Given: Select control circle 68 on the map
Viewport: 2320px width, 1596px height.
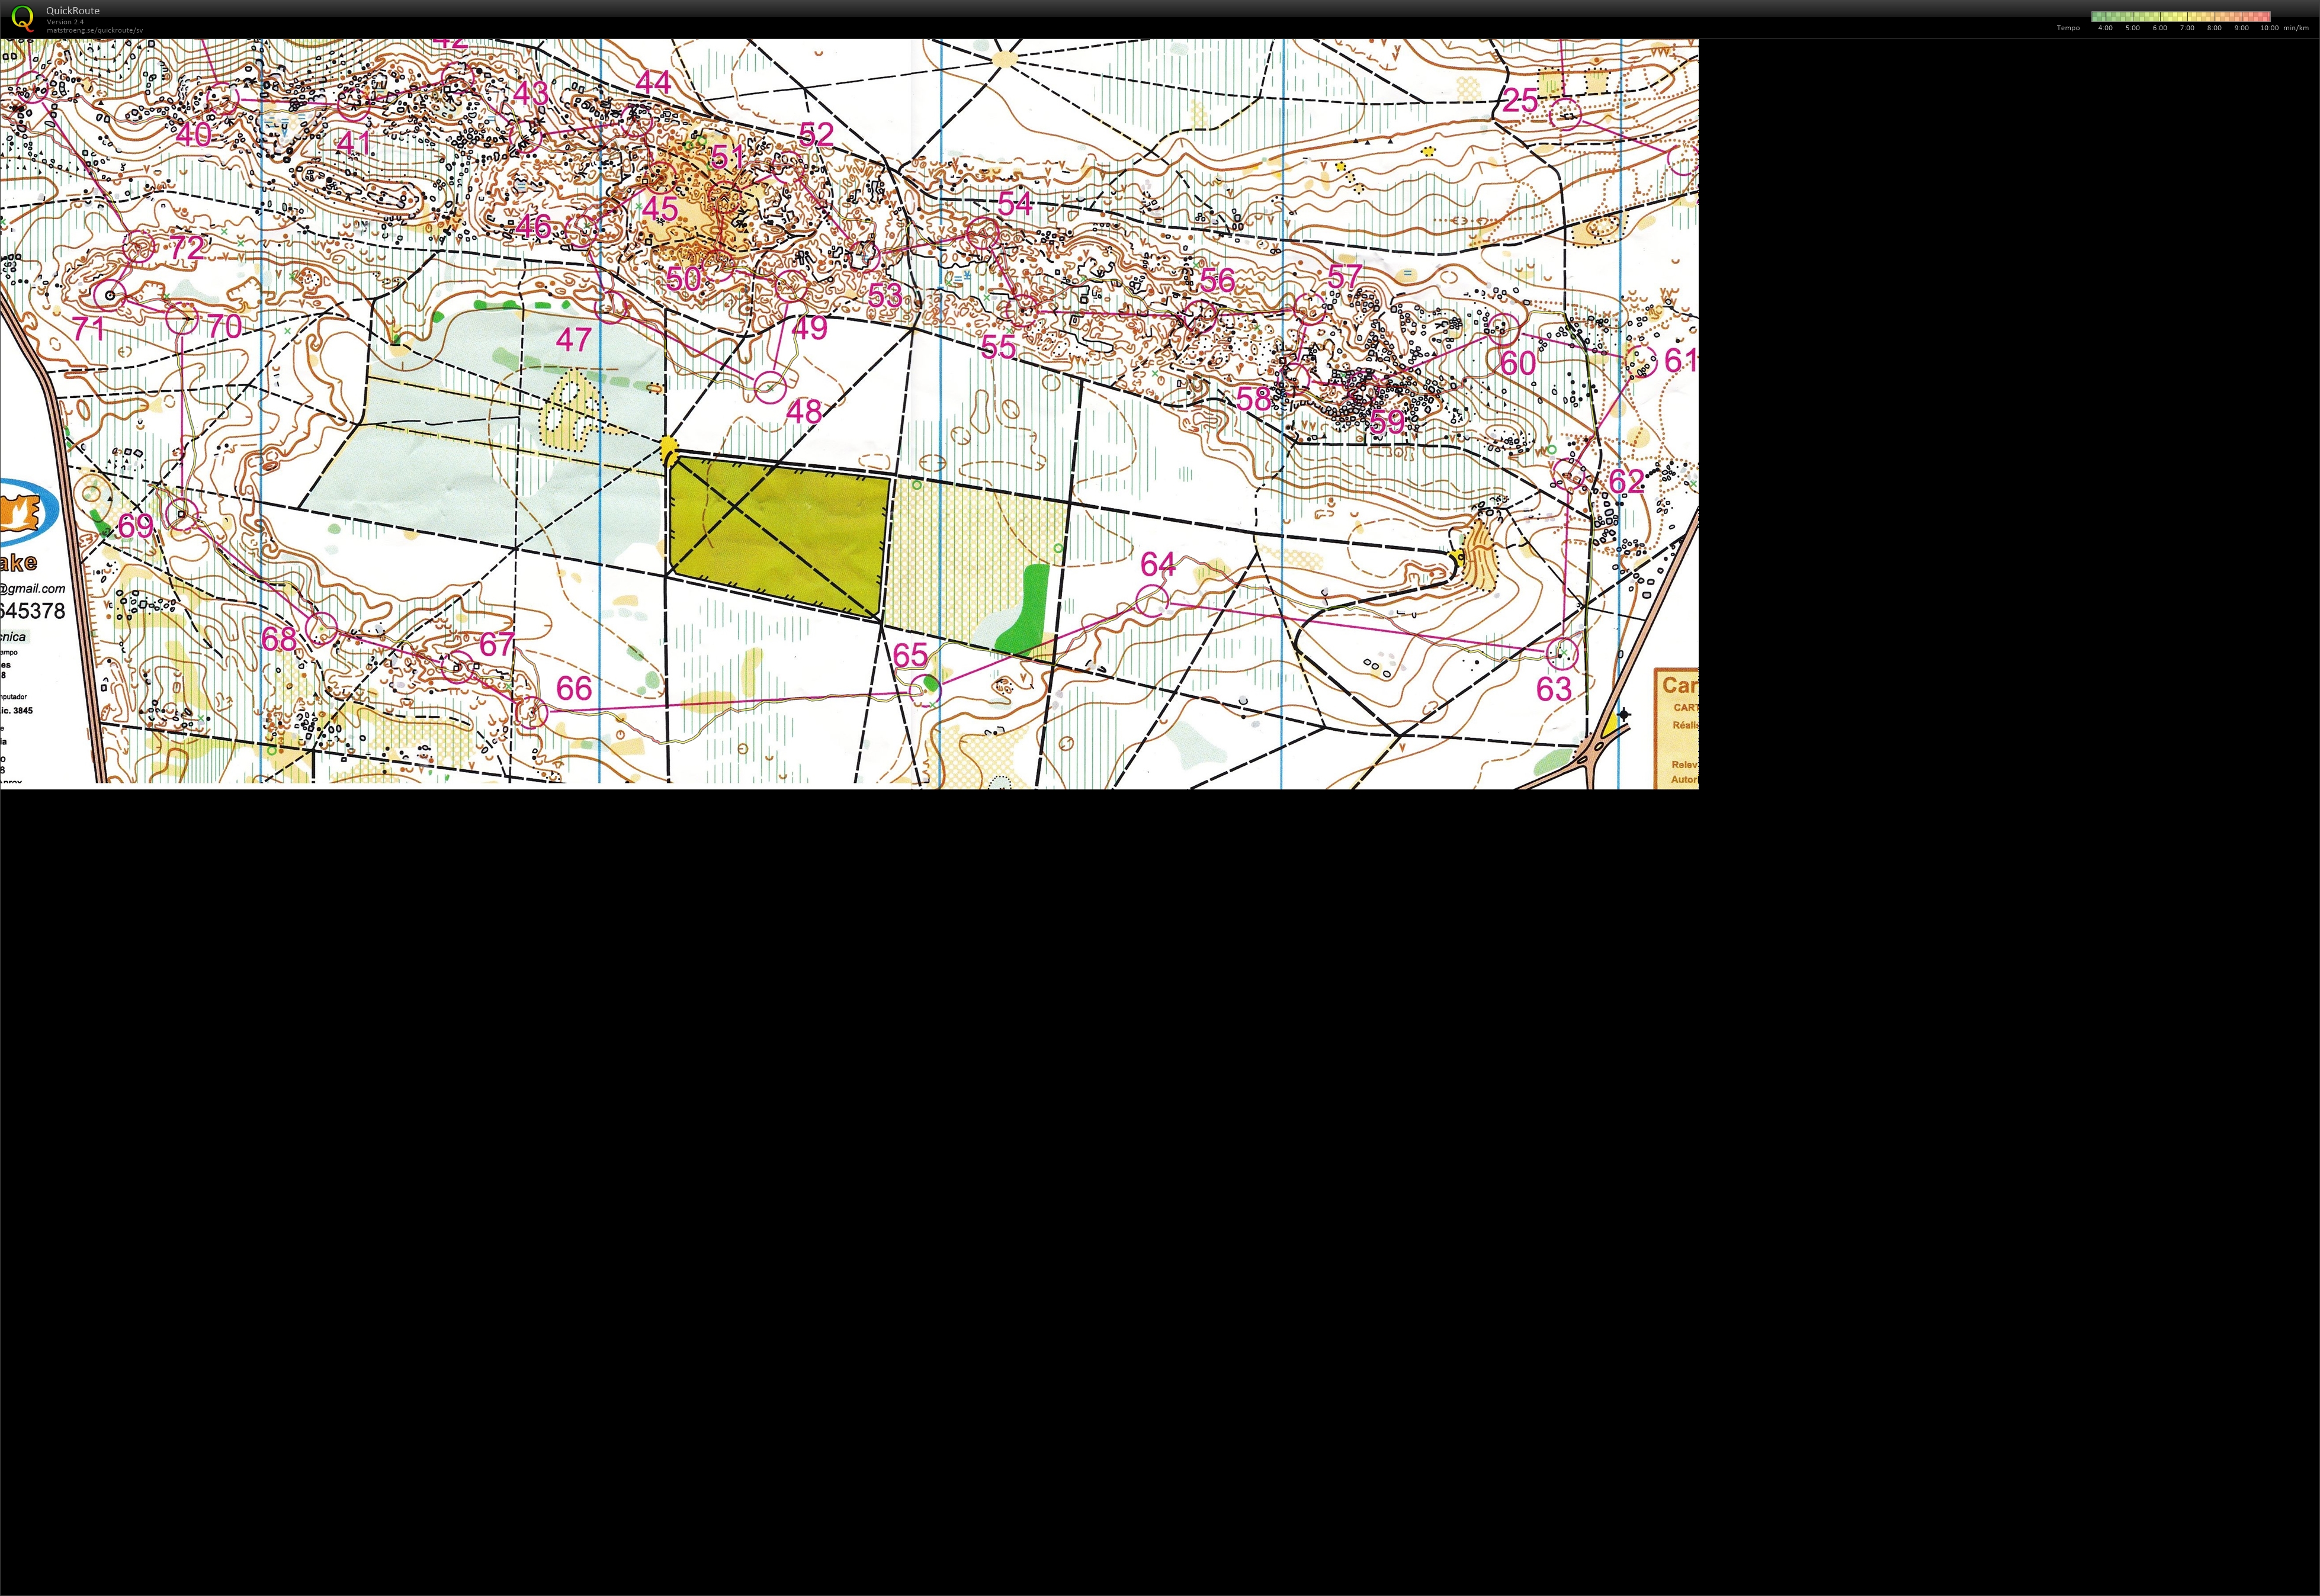Looking at the screenshot, I should [322, 628].
